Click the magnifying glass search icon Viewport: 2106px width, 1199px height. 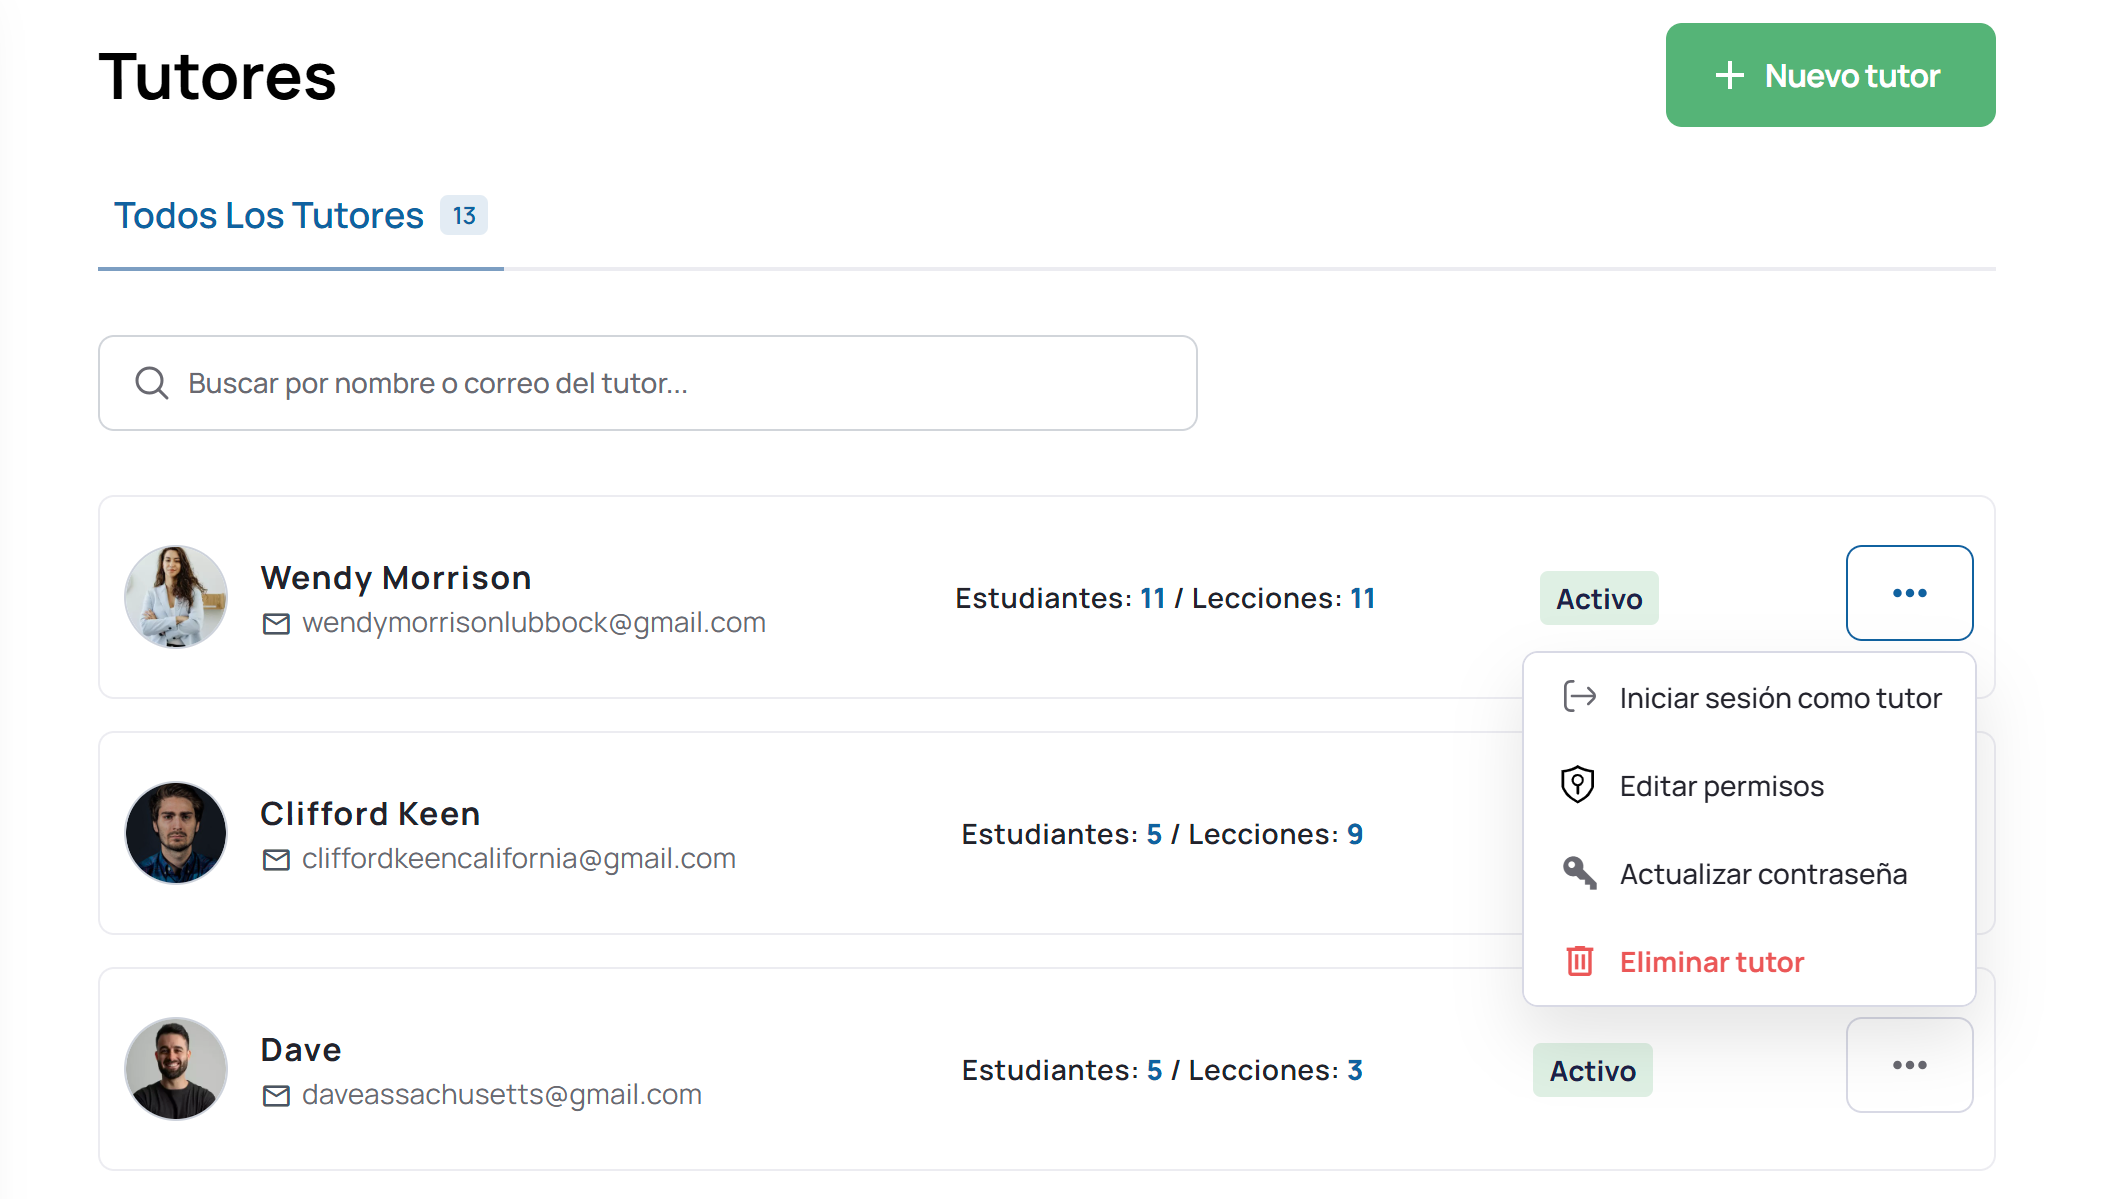coord(152,383)
